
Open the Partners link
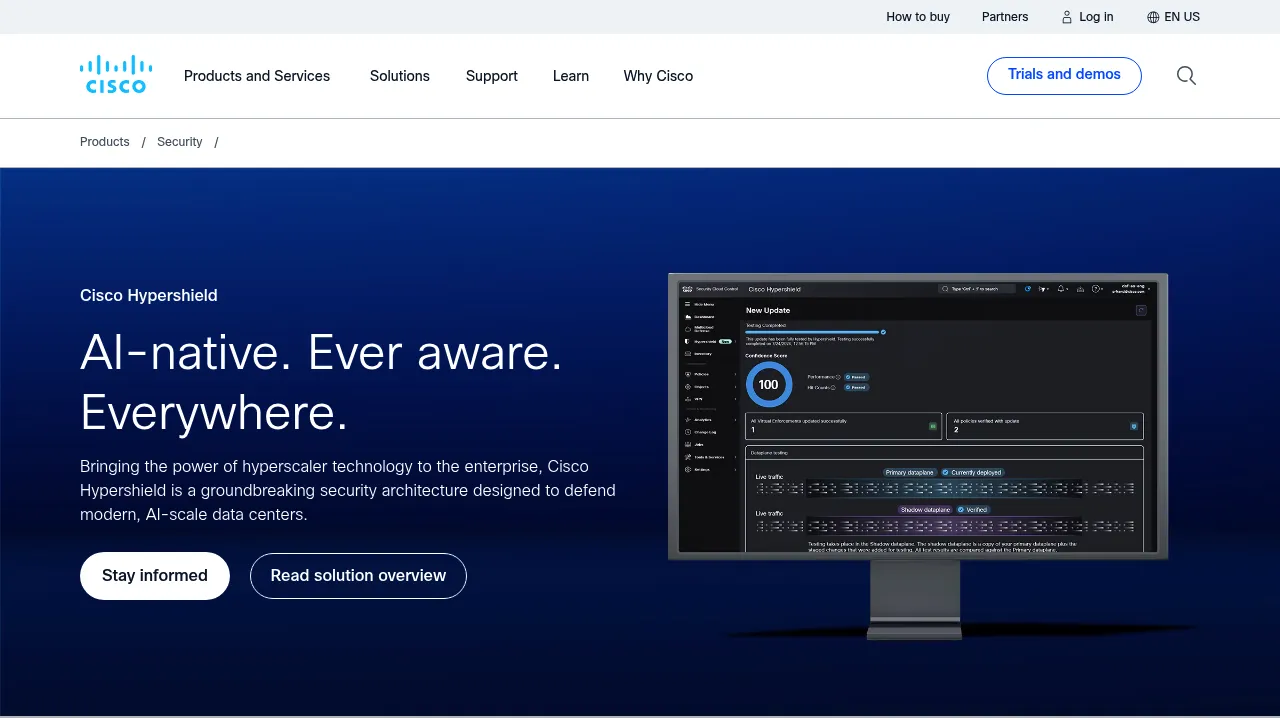click(1005, 17)
